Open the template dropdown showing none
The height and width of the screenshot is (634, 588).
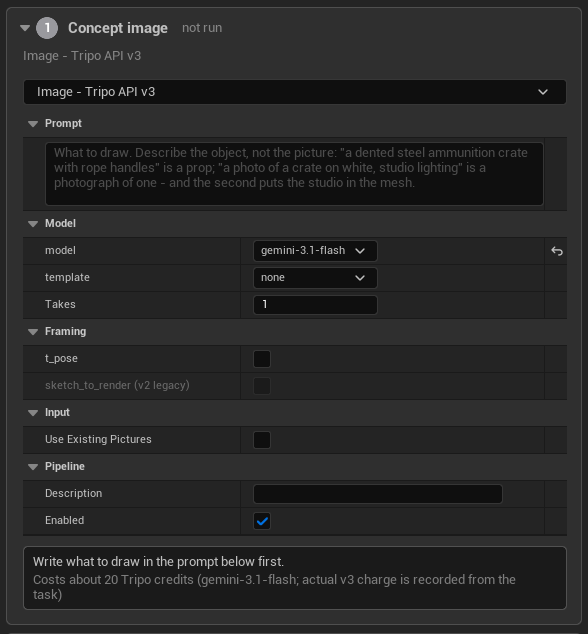tap(315, 278)
